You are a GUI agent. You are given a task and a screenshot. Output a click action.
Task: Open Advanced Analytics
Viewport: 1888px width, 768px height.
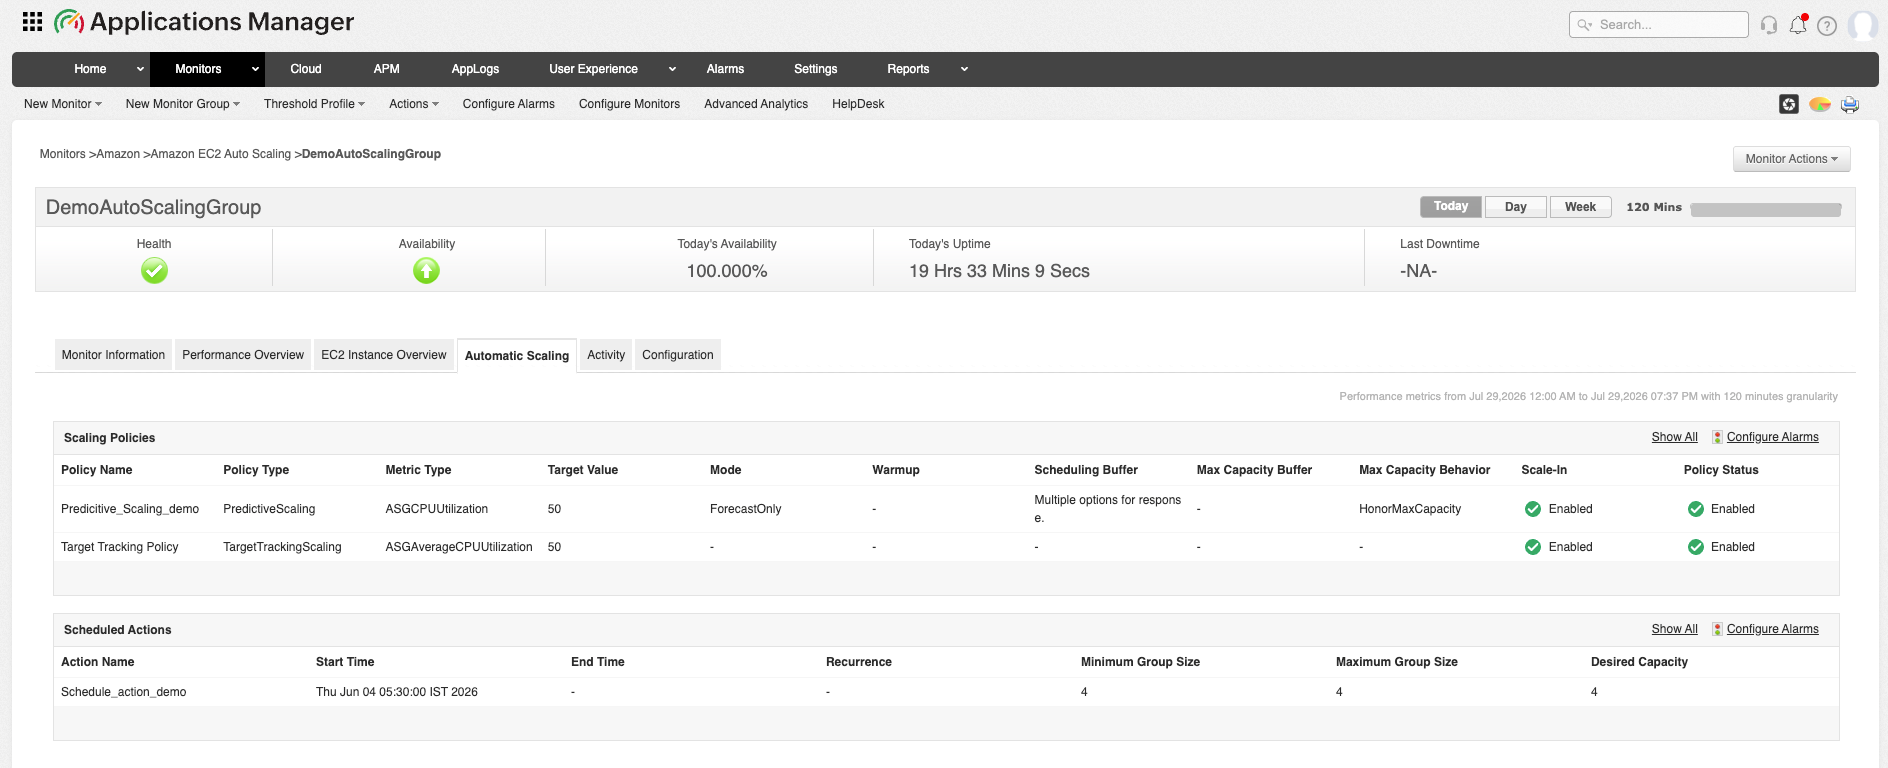756,104
